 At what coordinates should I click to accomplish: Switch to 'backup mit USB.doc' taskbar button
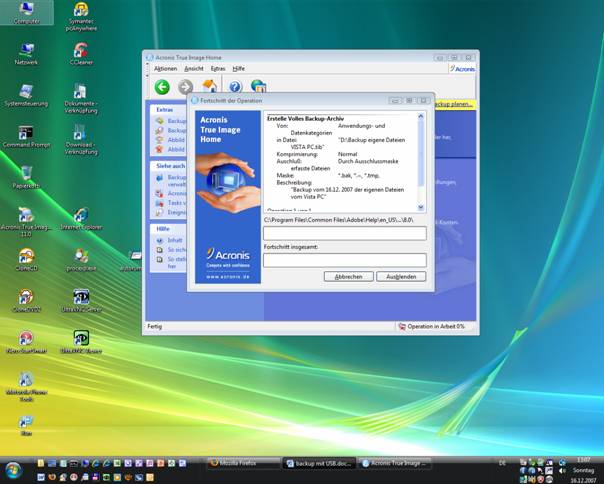click(x=319, y=463)
